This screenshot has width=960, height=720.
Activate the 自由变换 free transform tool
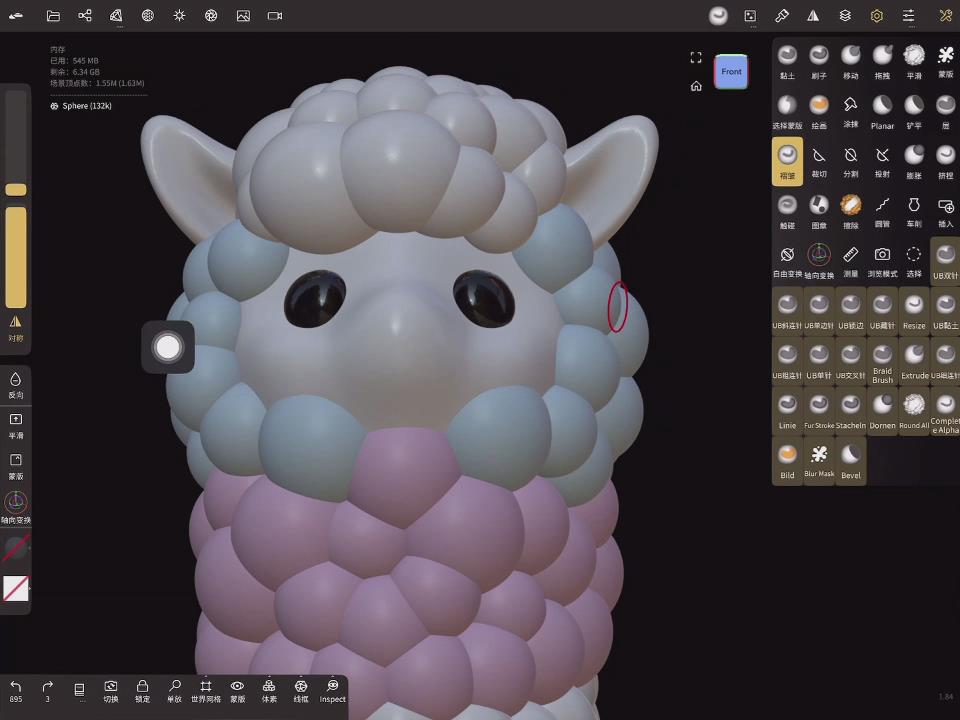[787, 261]
